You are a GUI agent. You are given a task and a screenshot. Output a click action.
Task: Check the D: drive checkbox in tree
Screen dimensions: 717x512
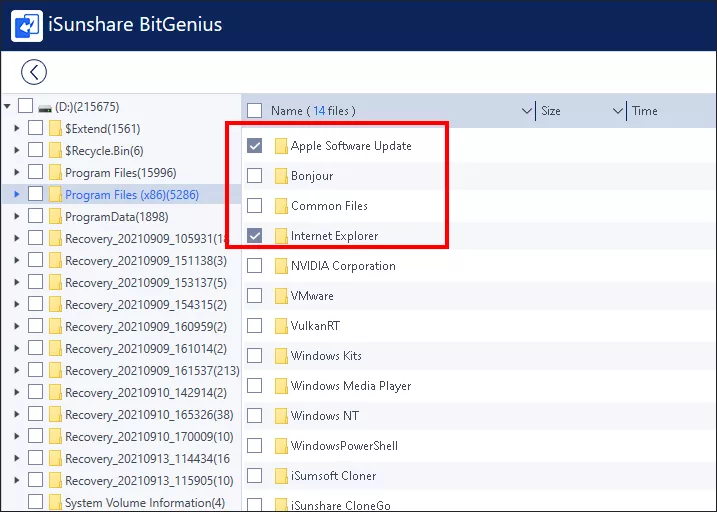click(25, 106)
